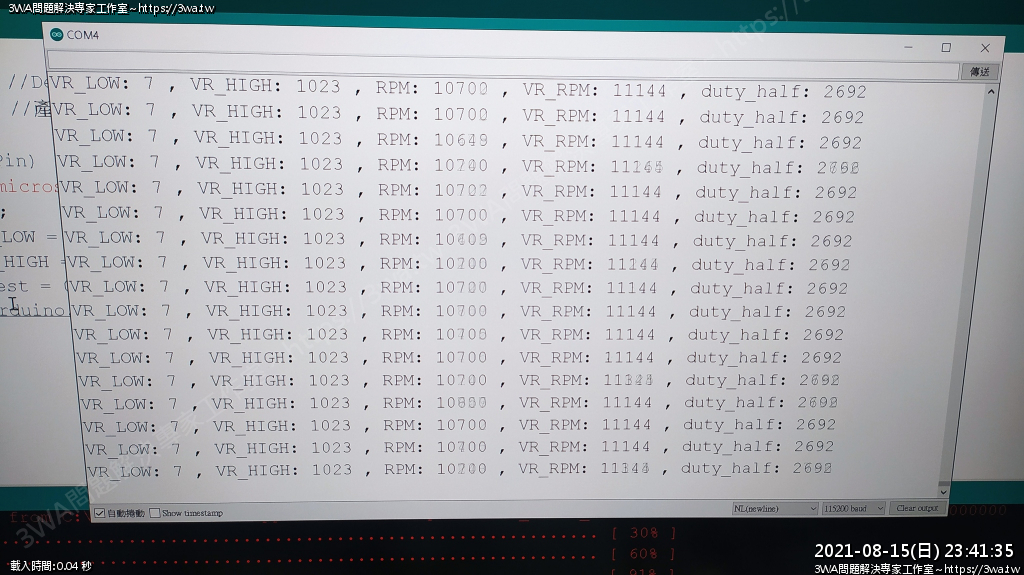Click the scrollbar down arrow in serial output
The width and height of the screenshot is (1024, 575).
(942, 491)
